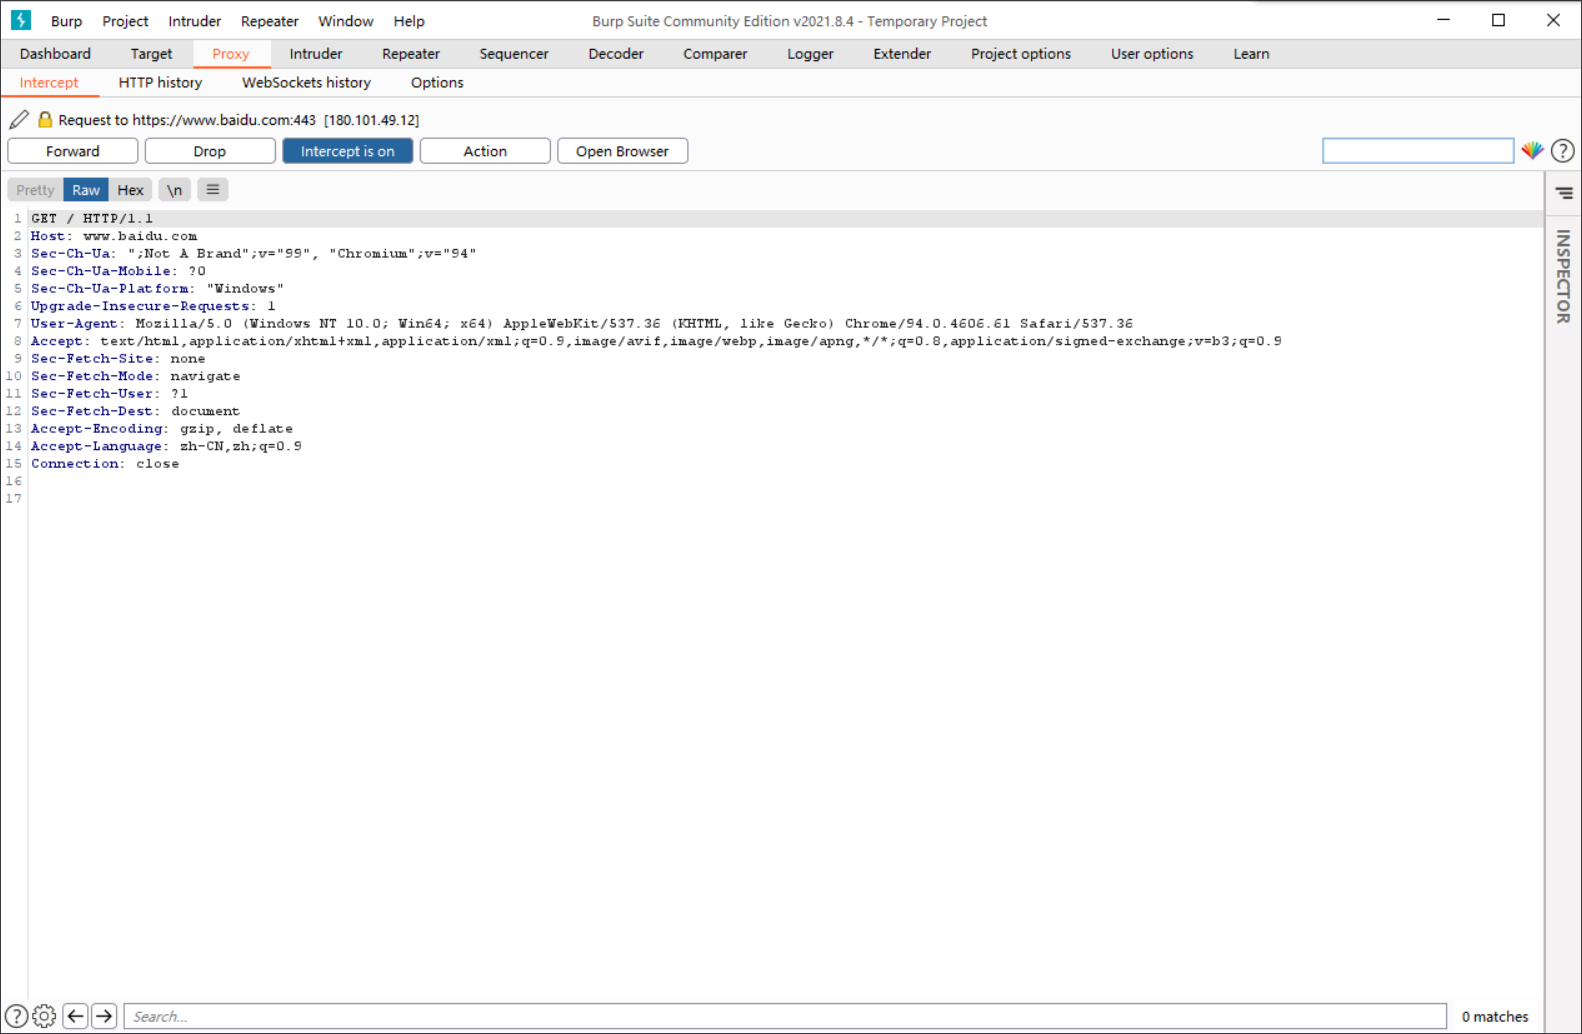Open the Project menu
The height and width of the screenshot is (1034, 1582).
125,21
